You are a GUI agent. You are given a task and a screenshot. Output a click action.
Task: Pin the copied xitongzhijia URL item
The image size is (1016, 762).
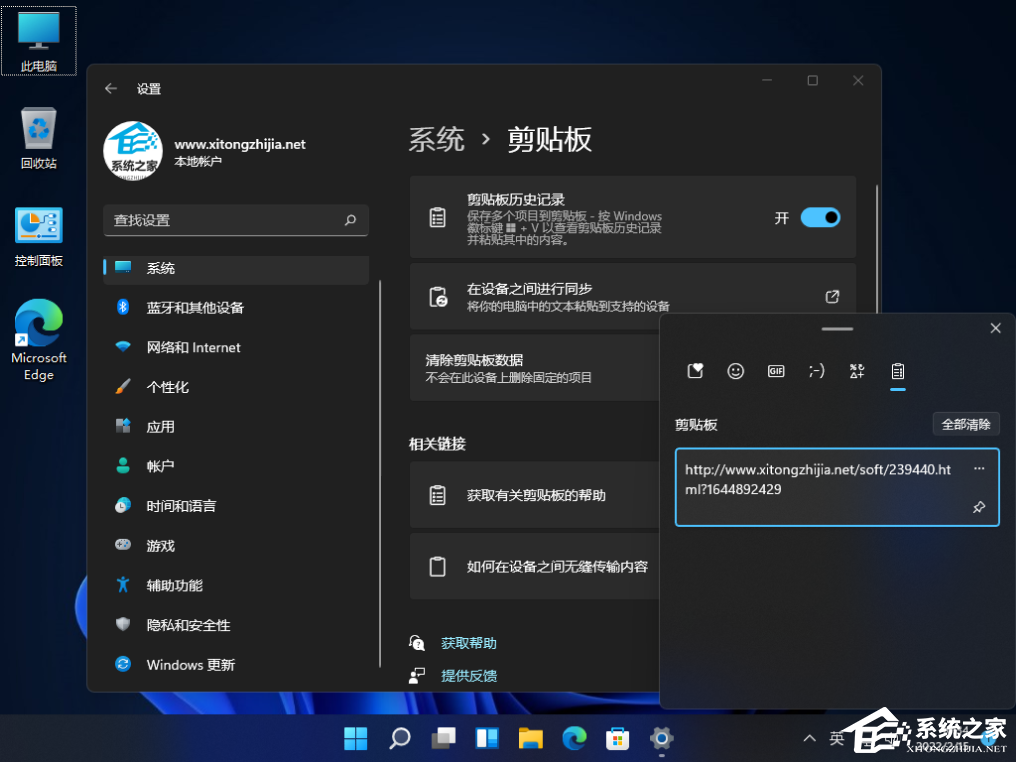[x=979, y=507]
